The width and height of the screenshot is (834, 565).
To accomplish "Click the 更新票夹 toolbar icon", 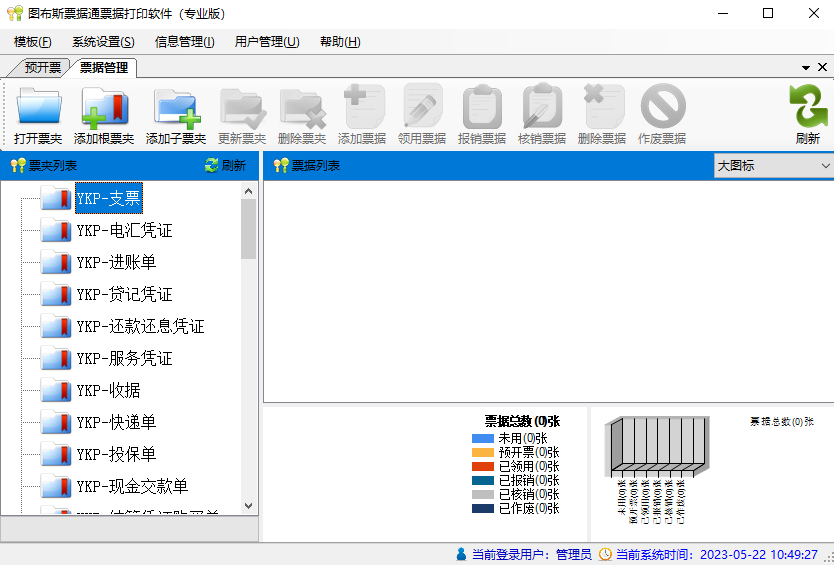I will (x=242, y=108).
